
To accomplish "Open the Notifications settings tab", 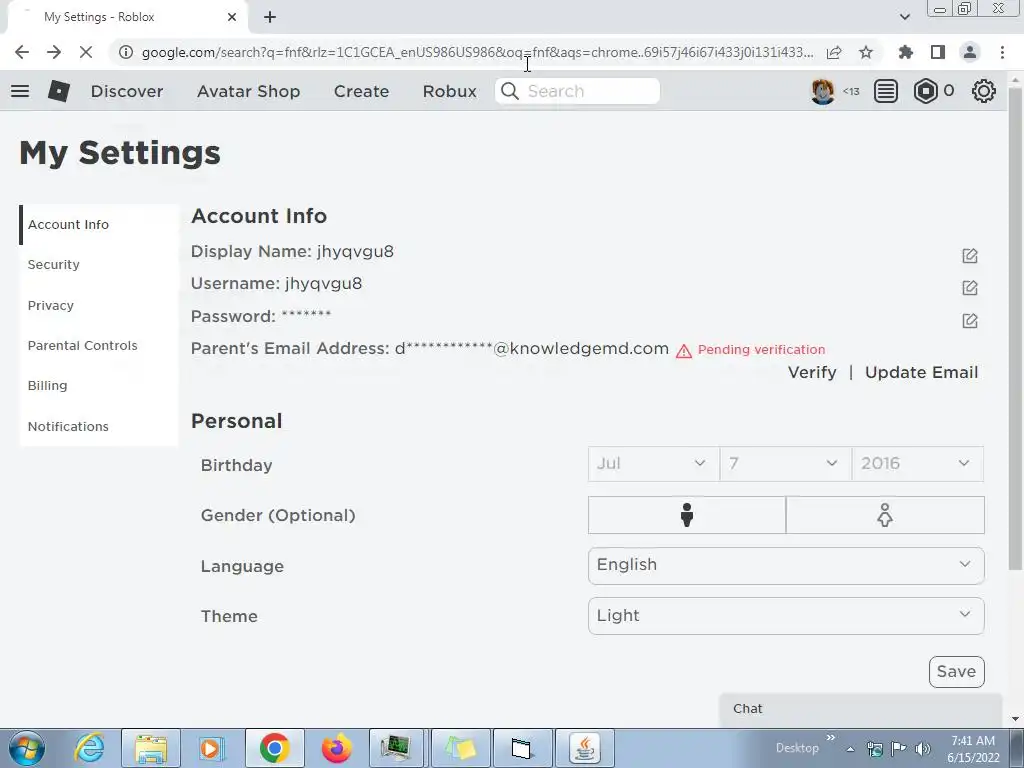I will 99,426.
